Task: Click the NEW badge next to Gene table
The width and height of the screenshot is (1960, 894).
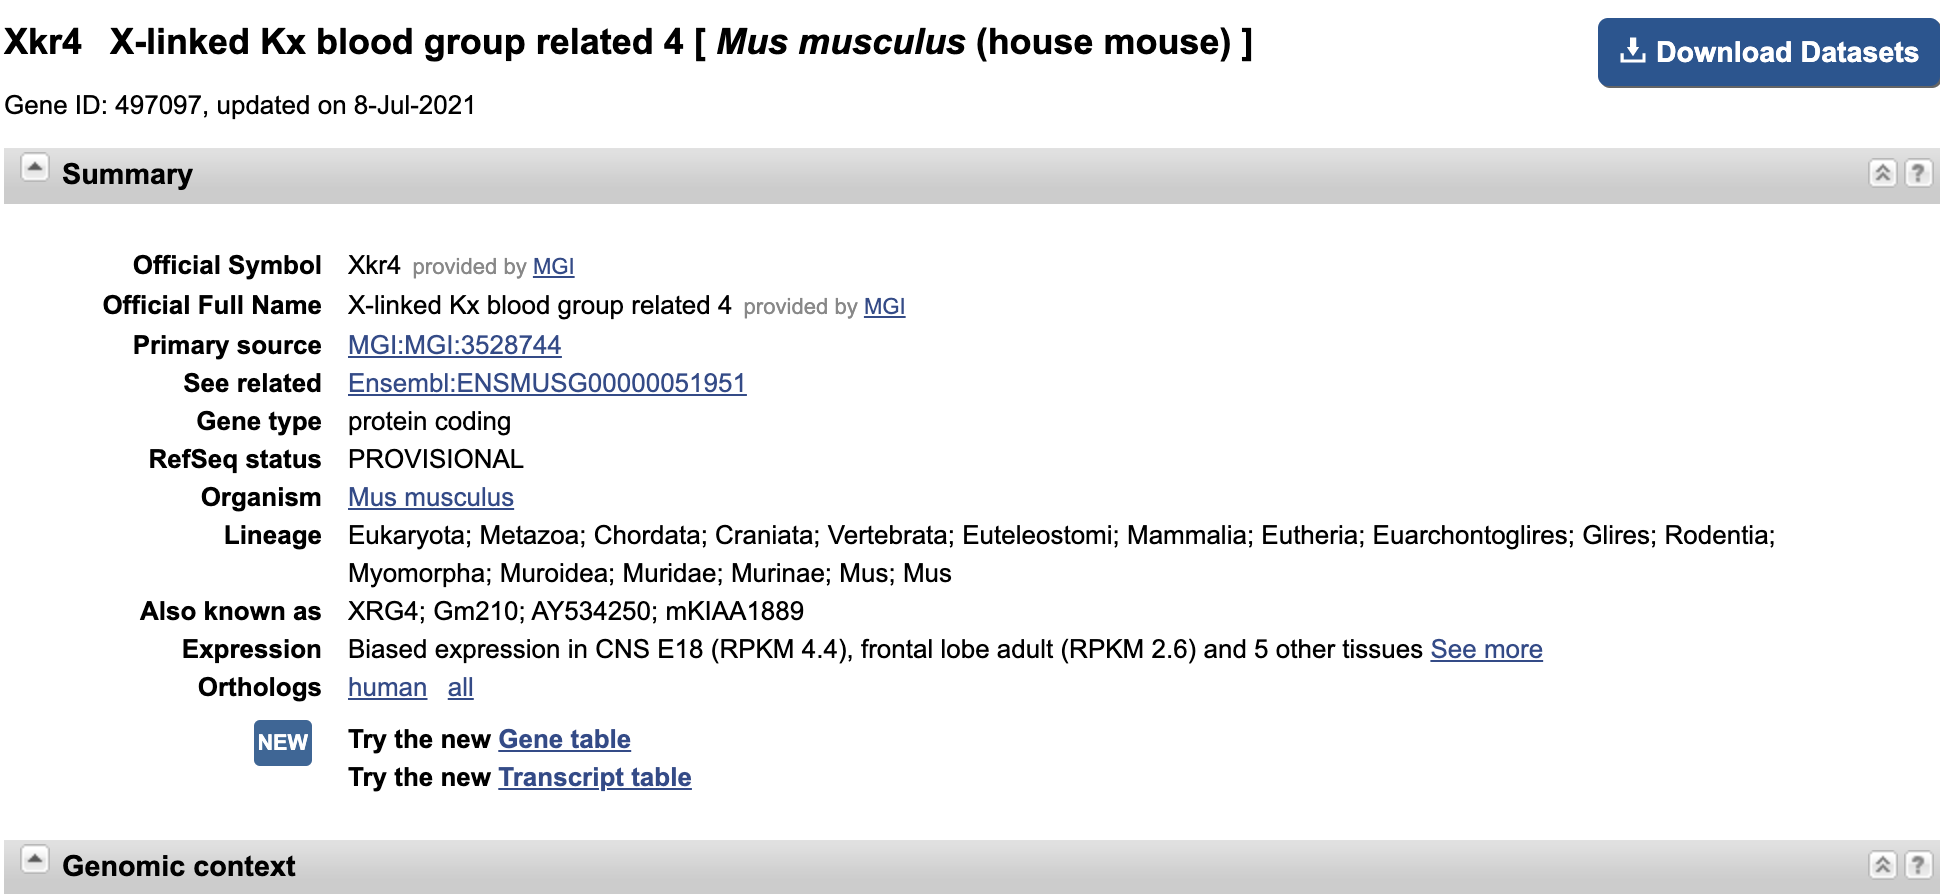Action: (282, 742)
